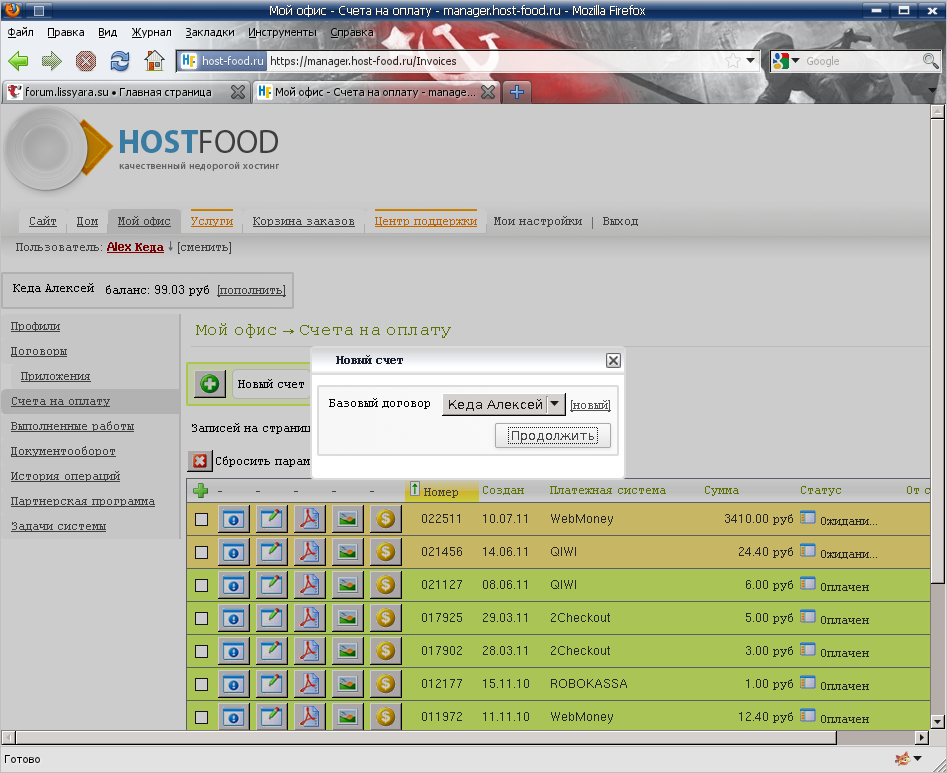Open info icon for invoice 021456

click(233, 552)
